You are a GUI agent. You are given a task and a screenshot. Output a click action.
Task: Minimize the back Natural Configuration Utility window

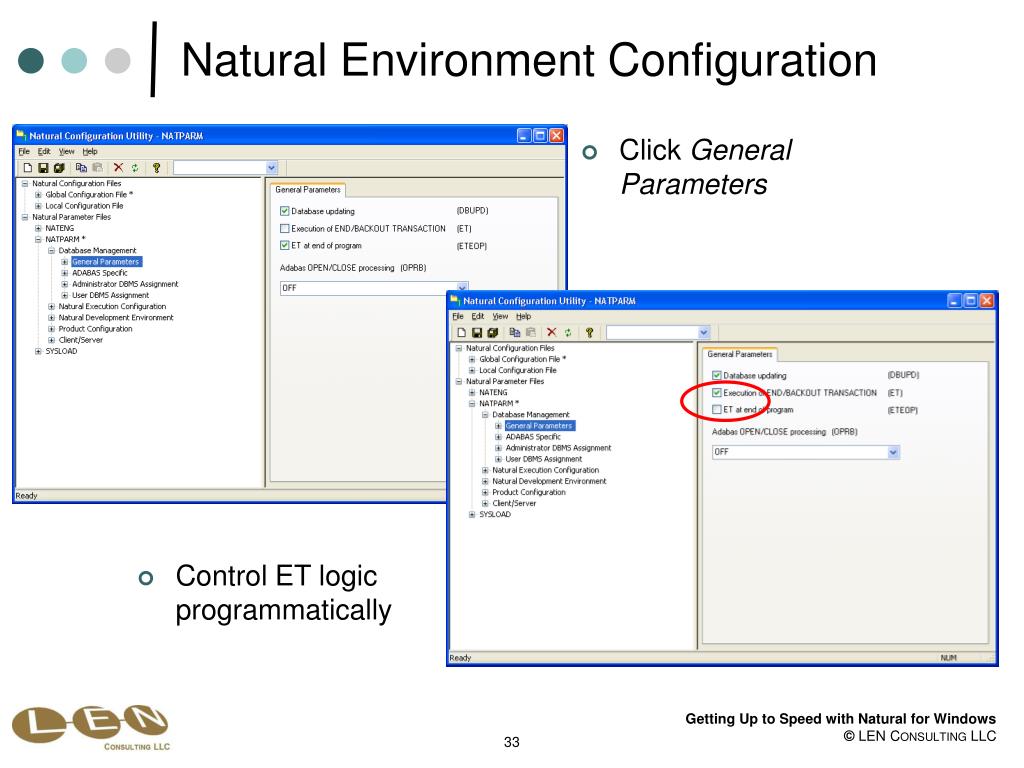[524, 135]
